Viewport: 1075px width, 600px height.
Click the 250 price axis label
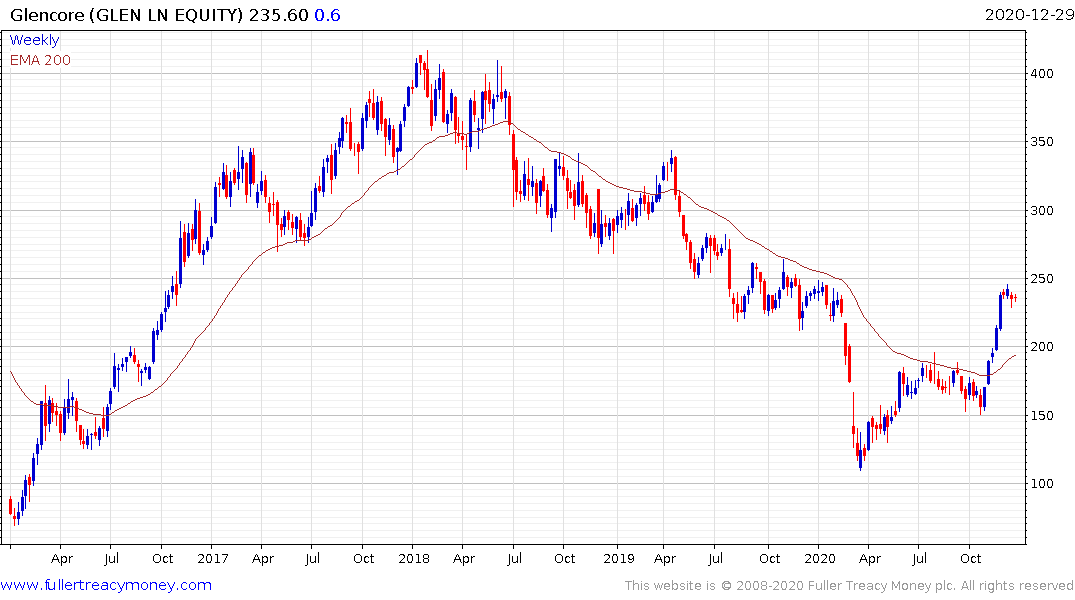pos(1042,278)
